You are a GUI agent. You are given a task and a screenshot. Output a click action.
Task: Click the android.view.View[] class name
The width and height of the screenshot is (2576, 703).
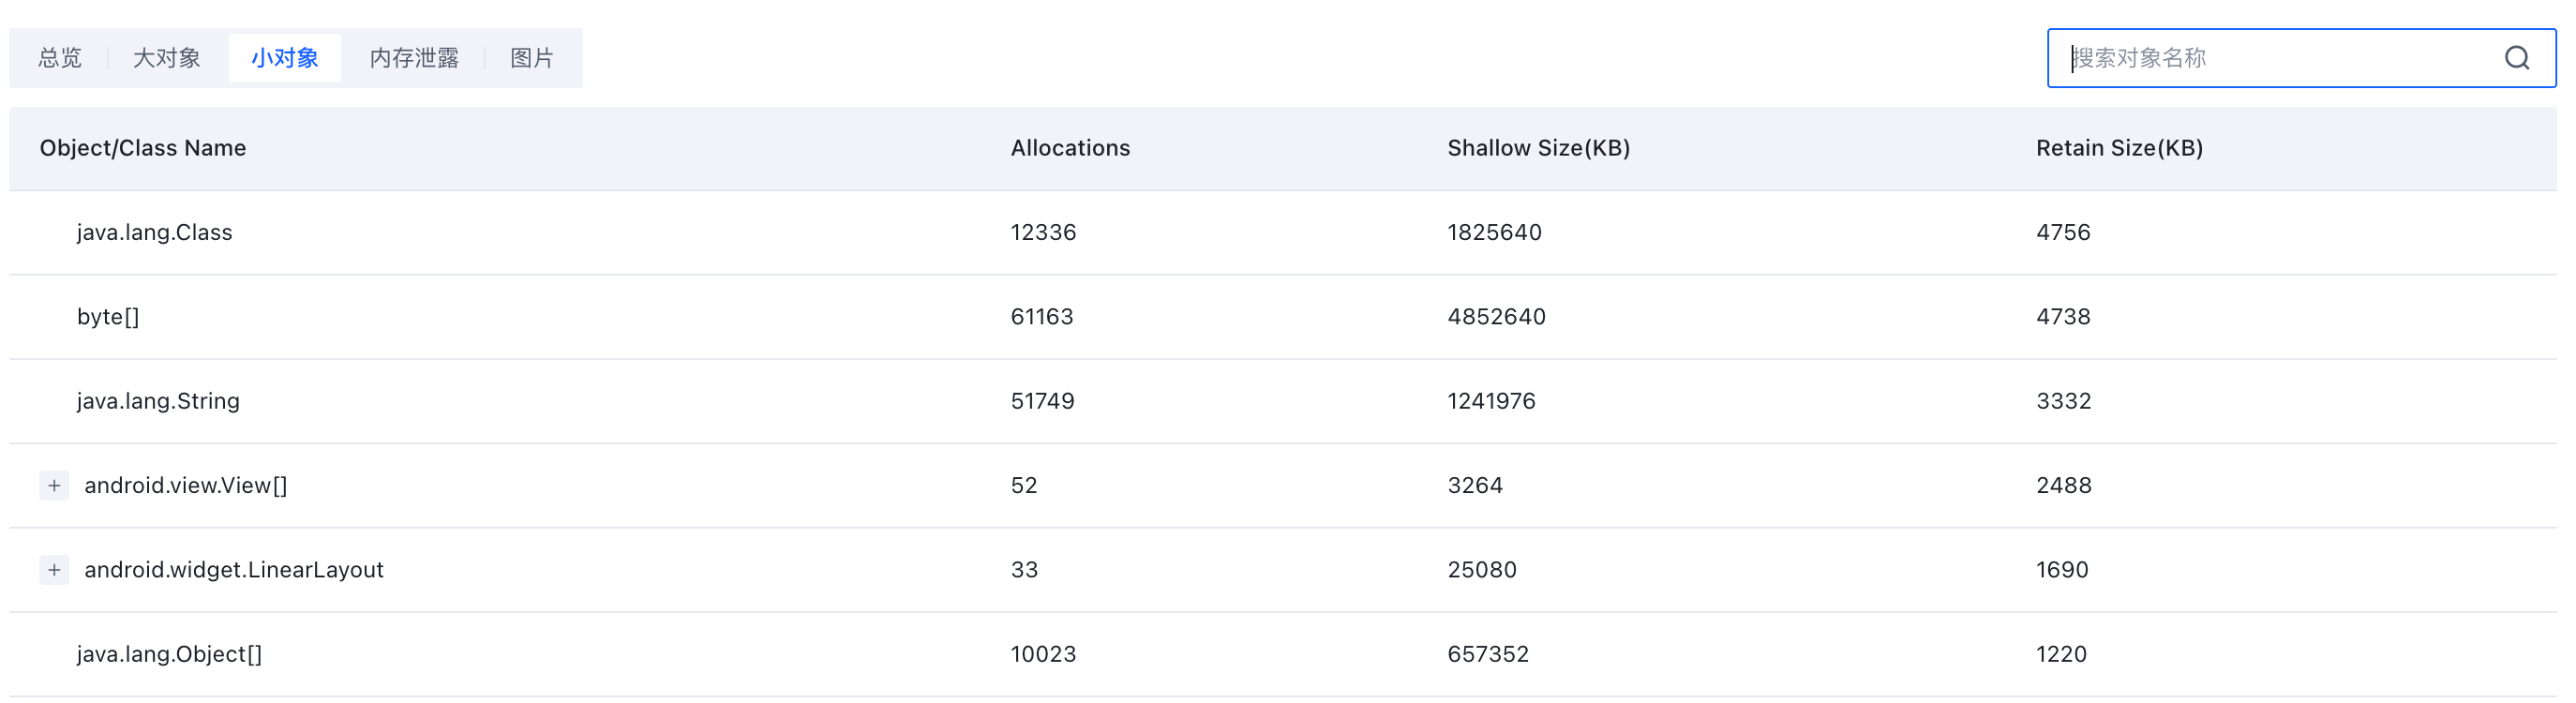[186, 485]
